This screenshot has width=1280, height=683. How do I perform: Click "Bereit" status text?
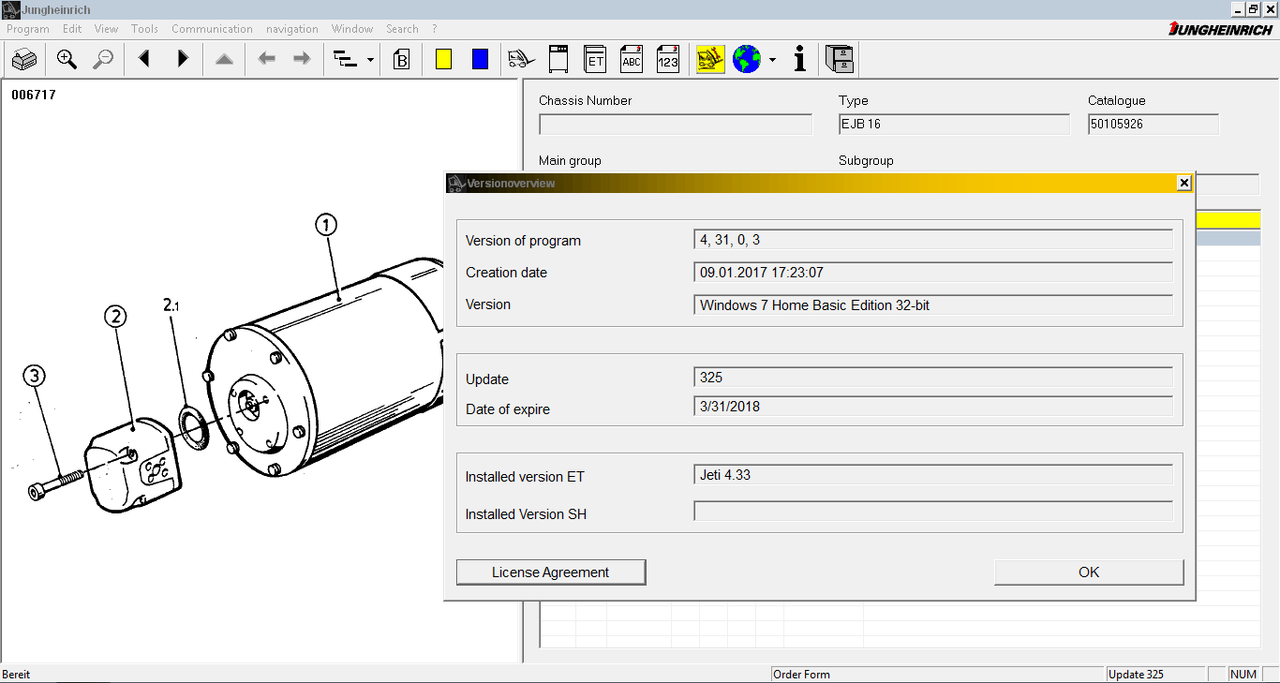[x=16, y=674]
